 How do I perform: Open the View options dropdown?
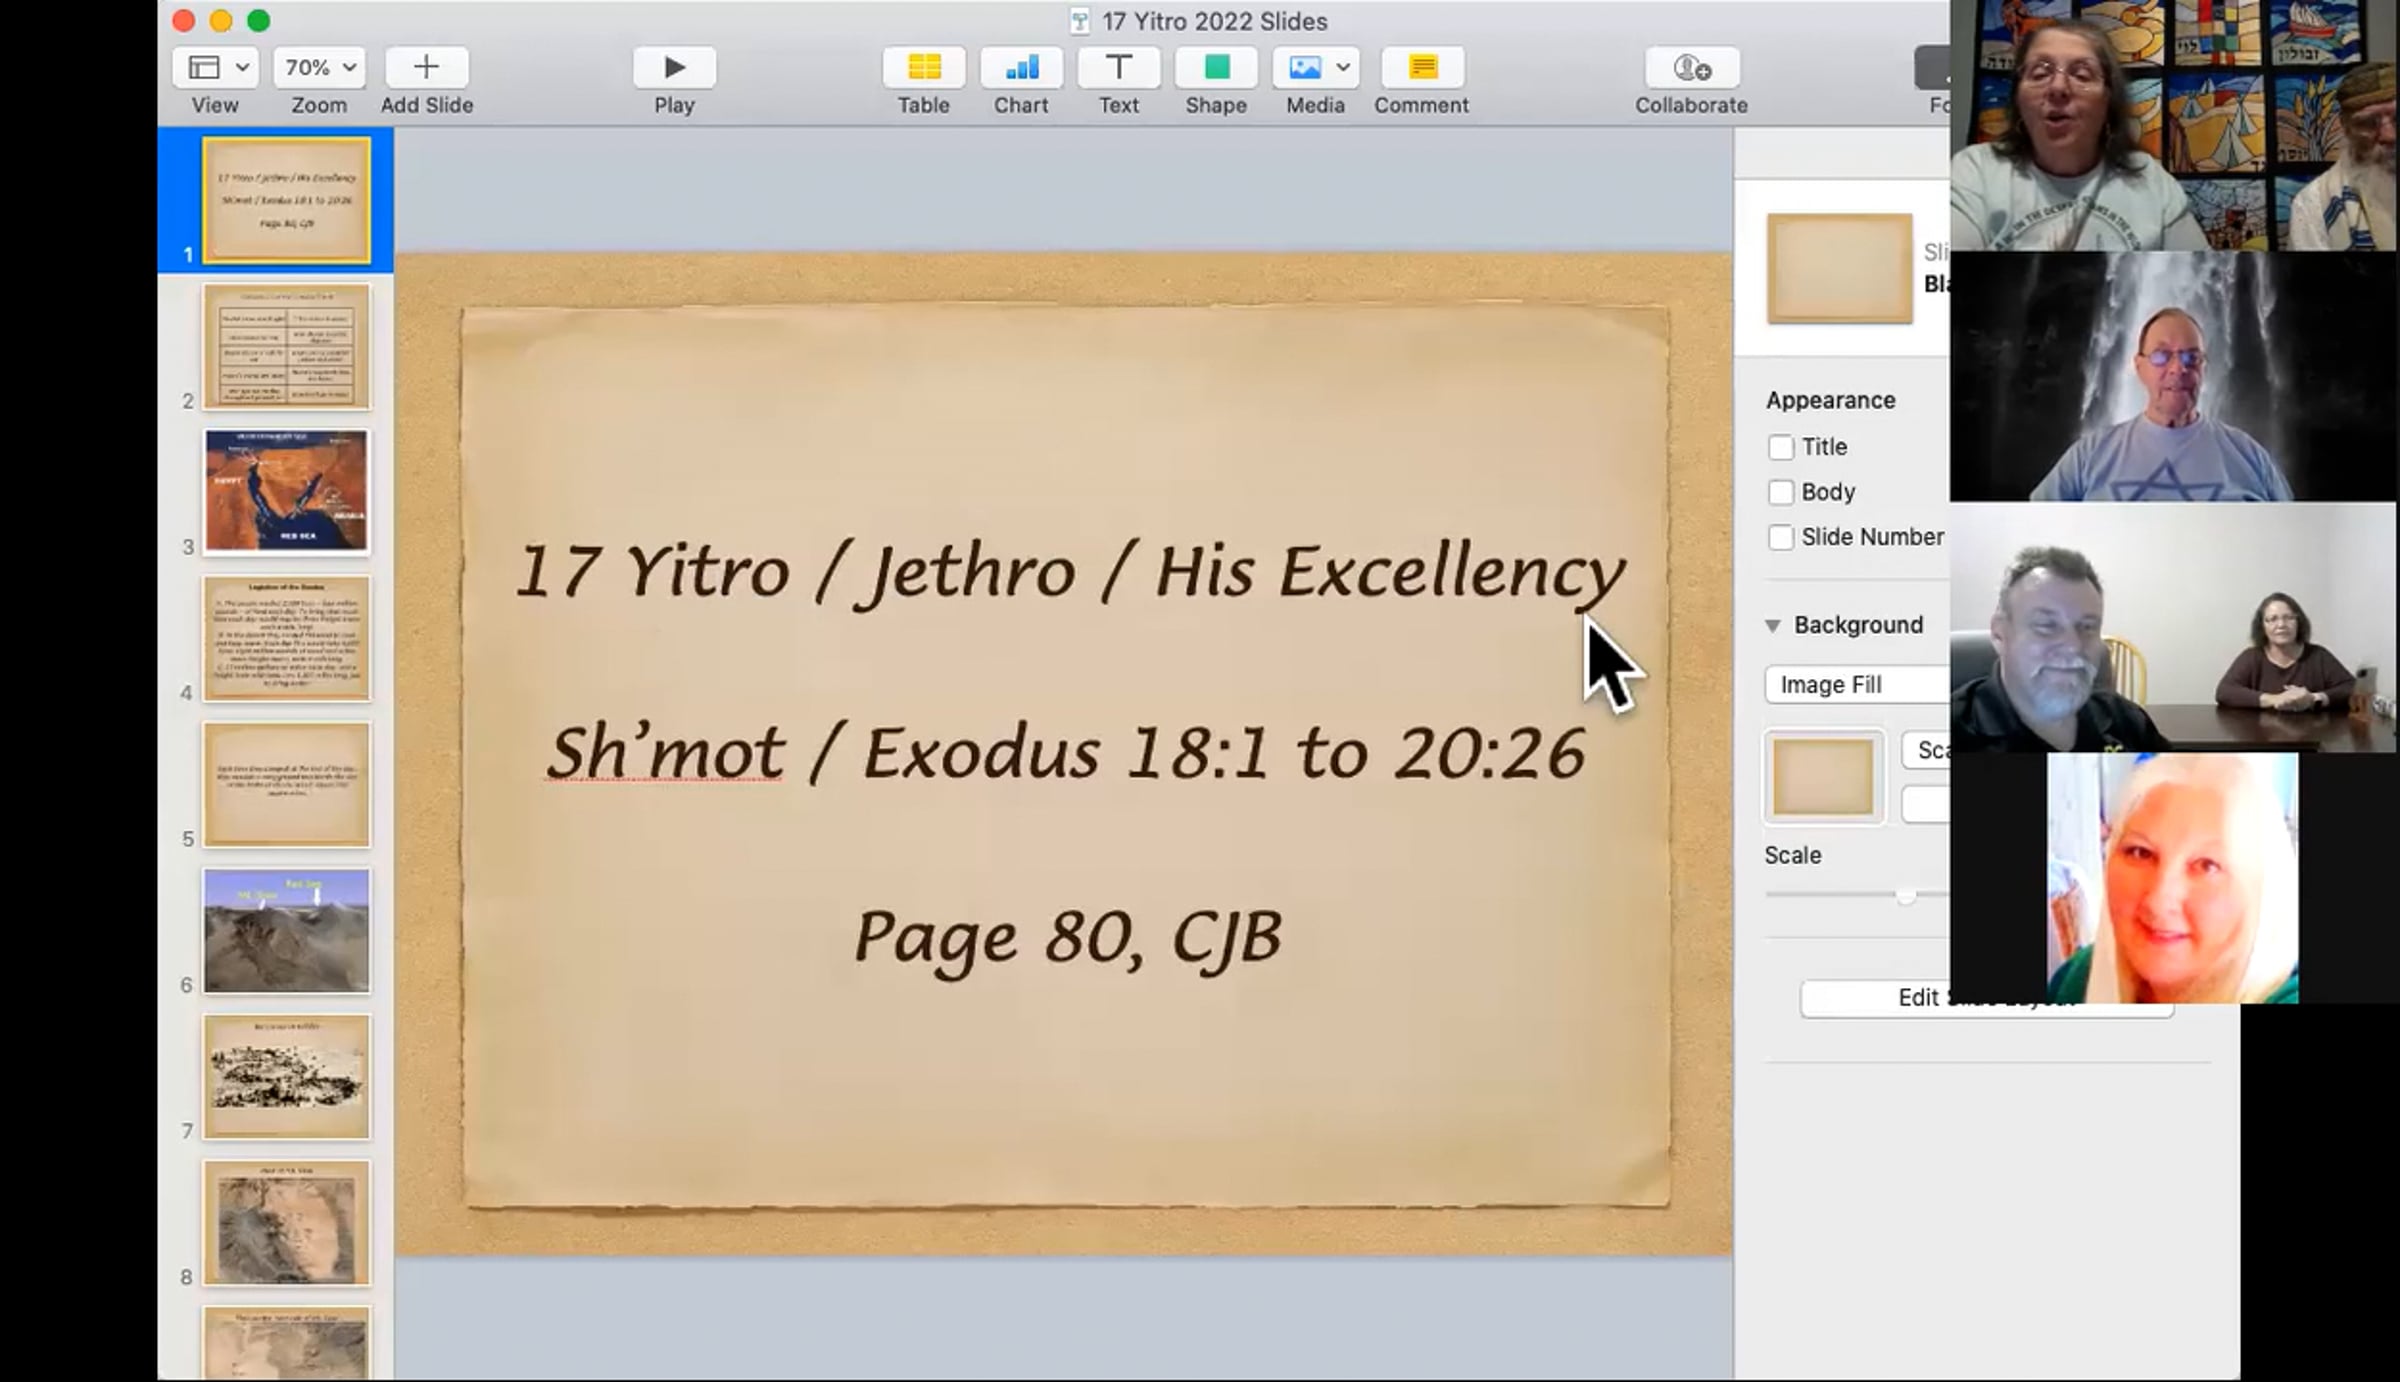tap(216, 67)
